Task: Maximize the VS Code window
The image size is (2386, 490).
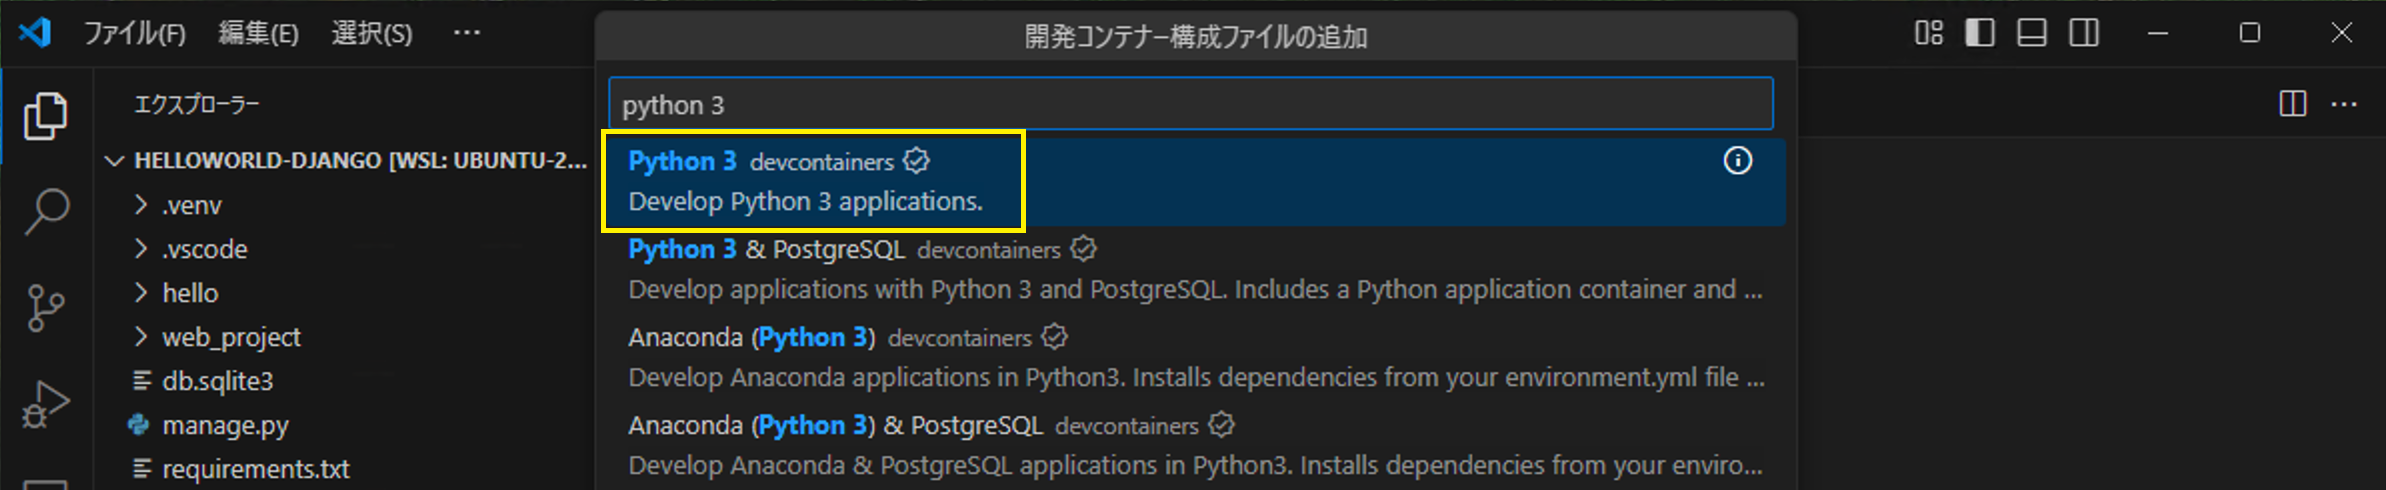Action: [x=2250, y=33]
